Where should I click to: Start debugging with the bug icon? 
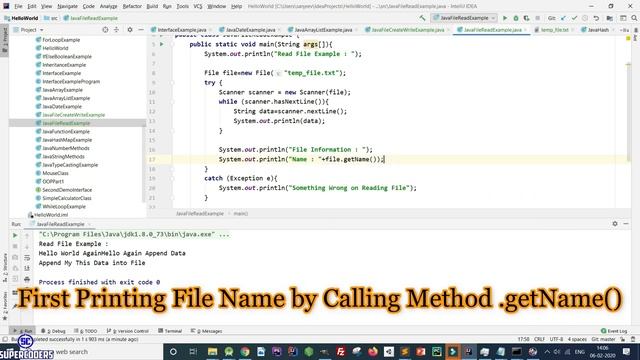point(516,18)
